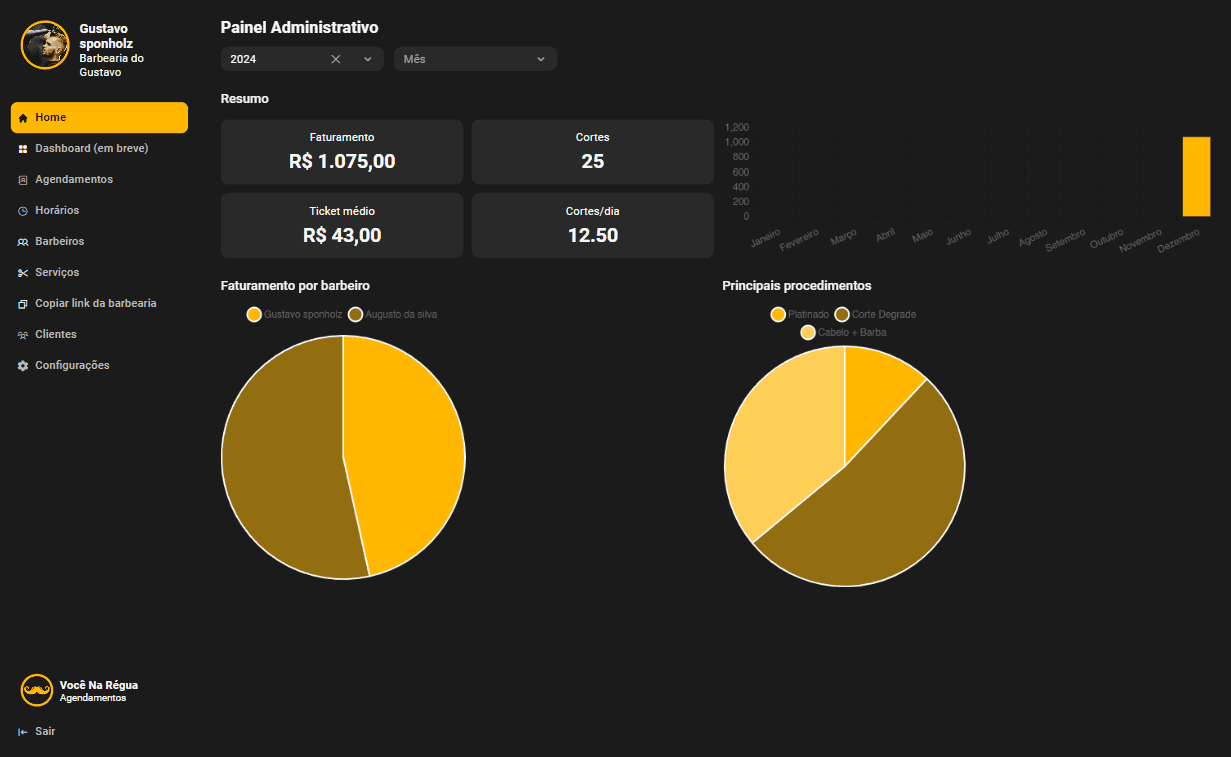Open the Barbeiros menu item
The height and width of the screenshot is (757, 1231).
99,241
